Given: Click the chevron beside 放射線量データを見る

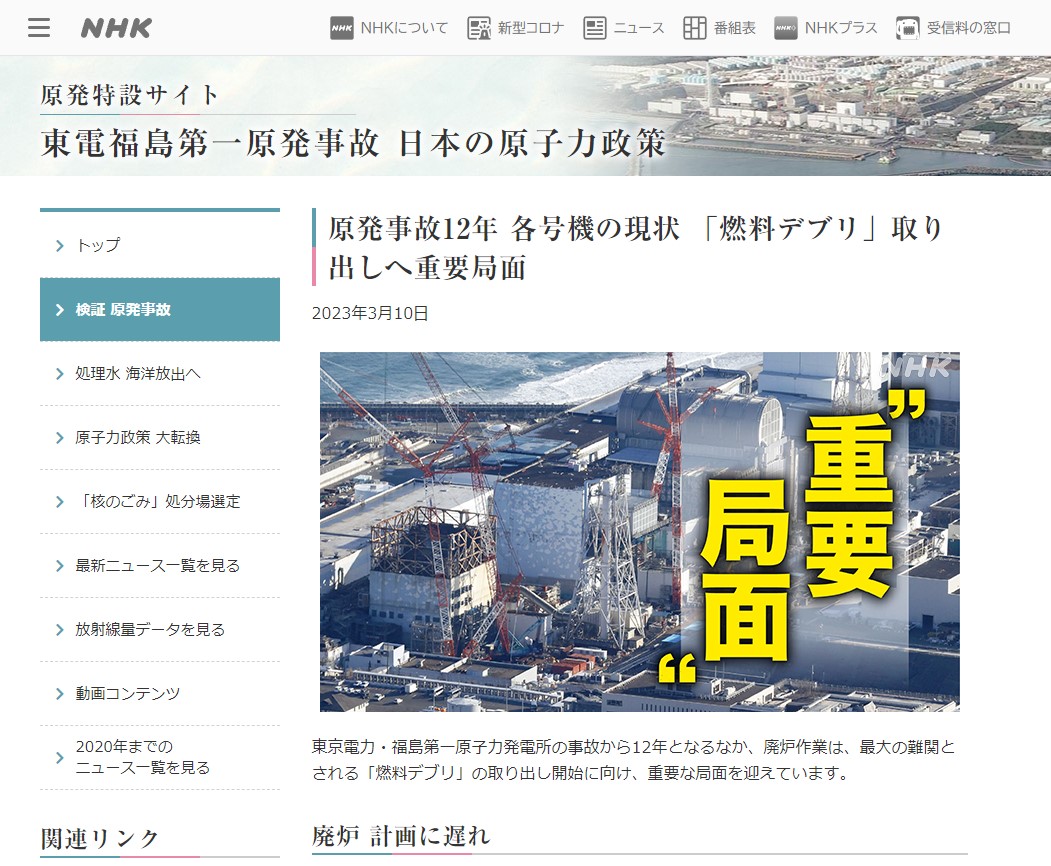Looking at the screenshot, I should [60, 630].
